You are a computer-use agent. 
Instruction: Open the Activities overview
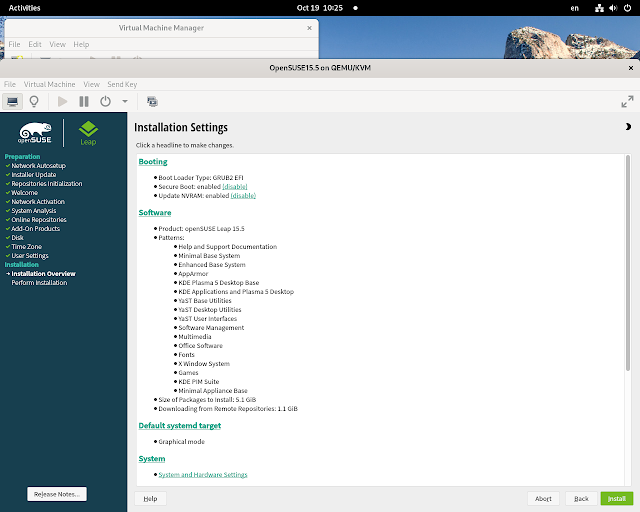pyautogui.click(x=24, y=8)
